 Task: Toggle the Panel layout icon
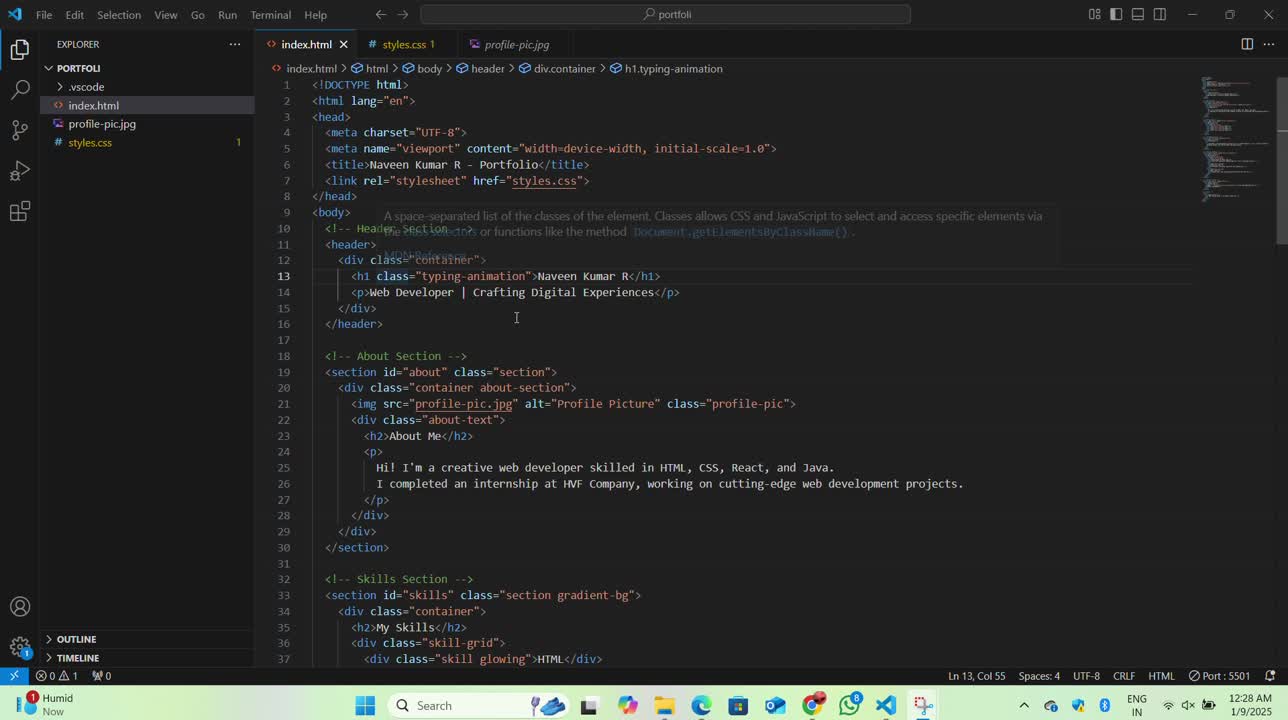point(1139,14)
